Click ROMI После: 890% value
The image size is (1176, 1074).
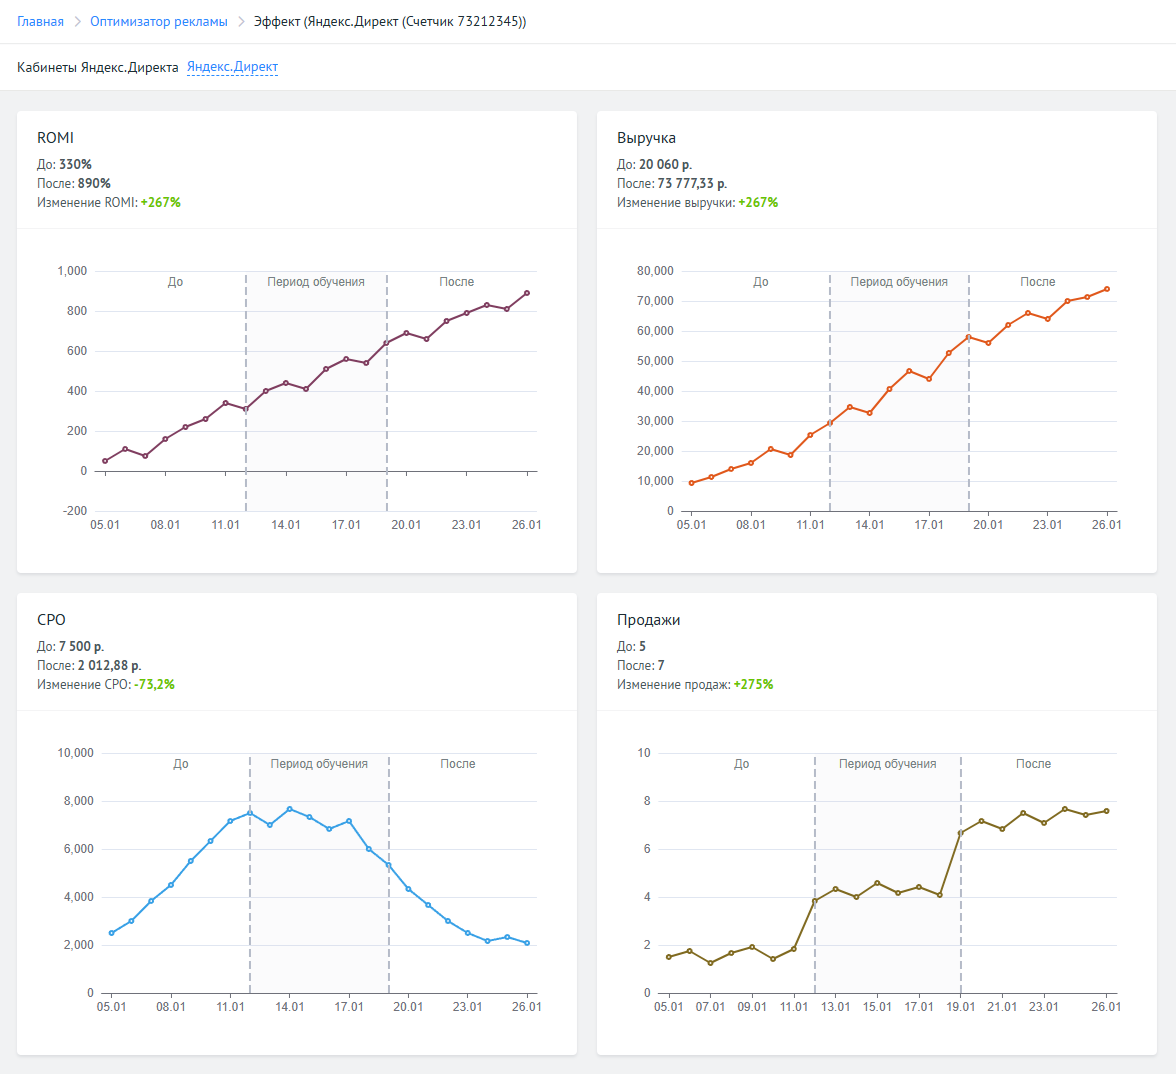coord(94,184)
